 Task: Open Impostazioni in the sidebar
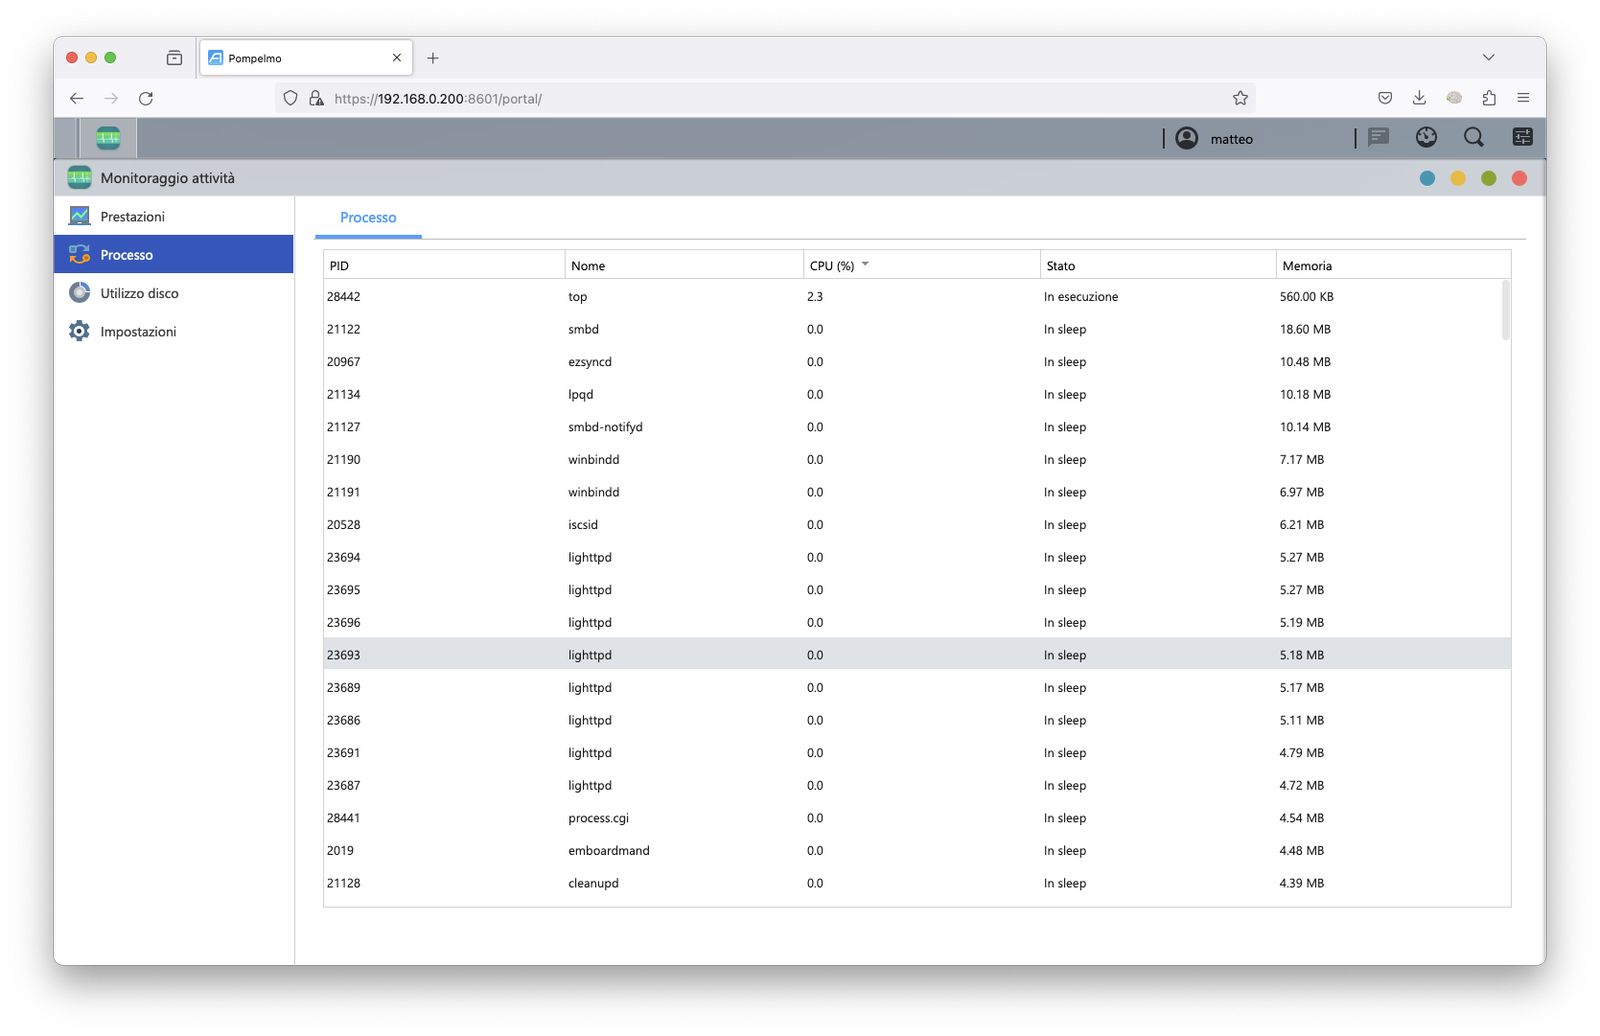click(x=174, y=331)
